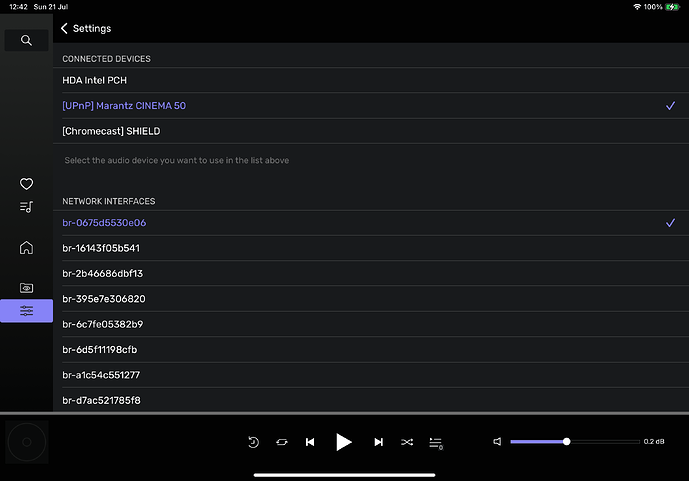The width and height of the screenshot is (689, 481).
Task: Tap the album art thumbnail
Action: pos(26,442)
